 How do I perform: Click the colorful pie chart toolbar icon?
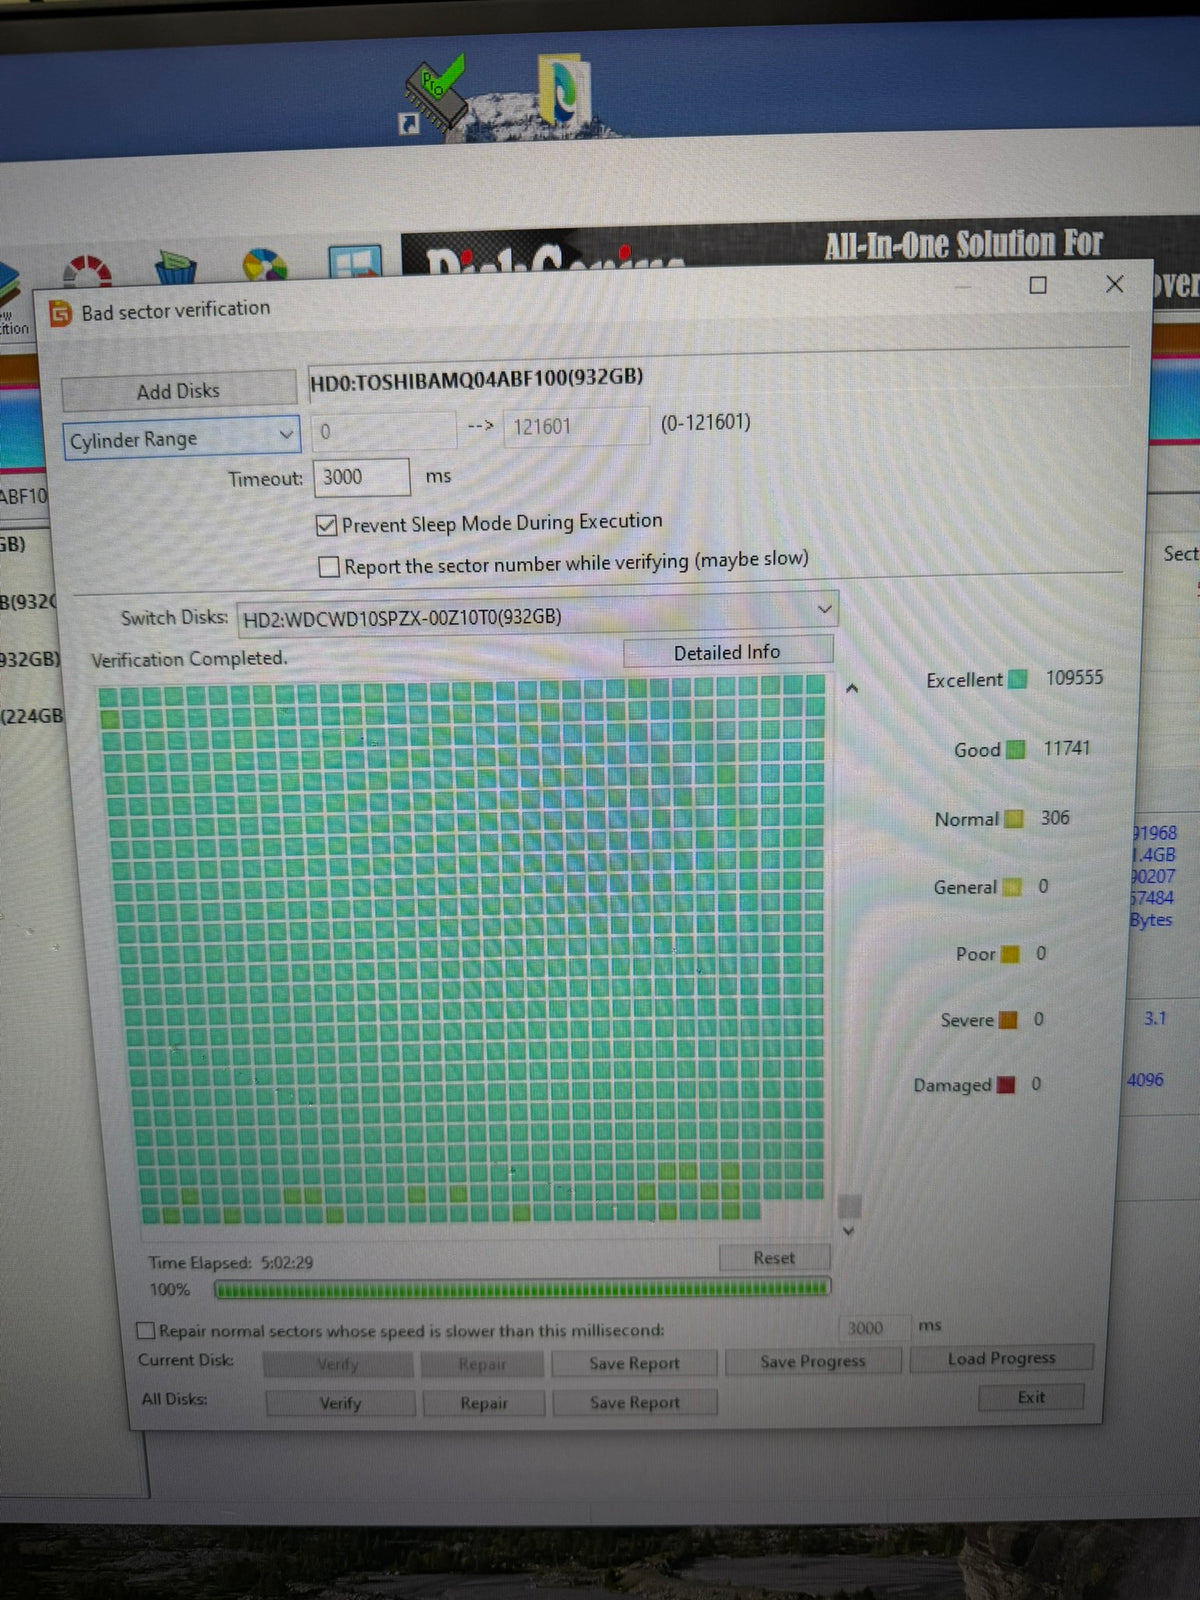click(x=265, y=265)
